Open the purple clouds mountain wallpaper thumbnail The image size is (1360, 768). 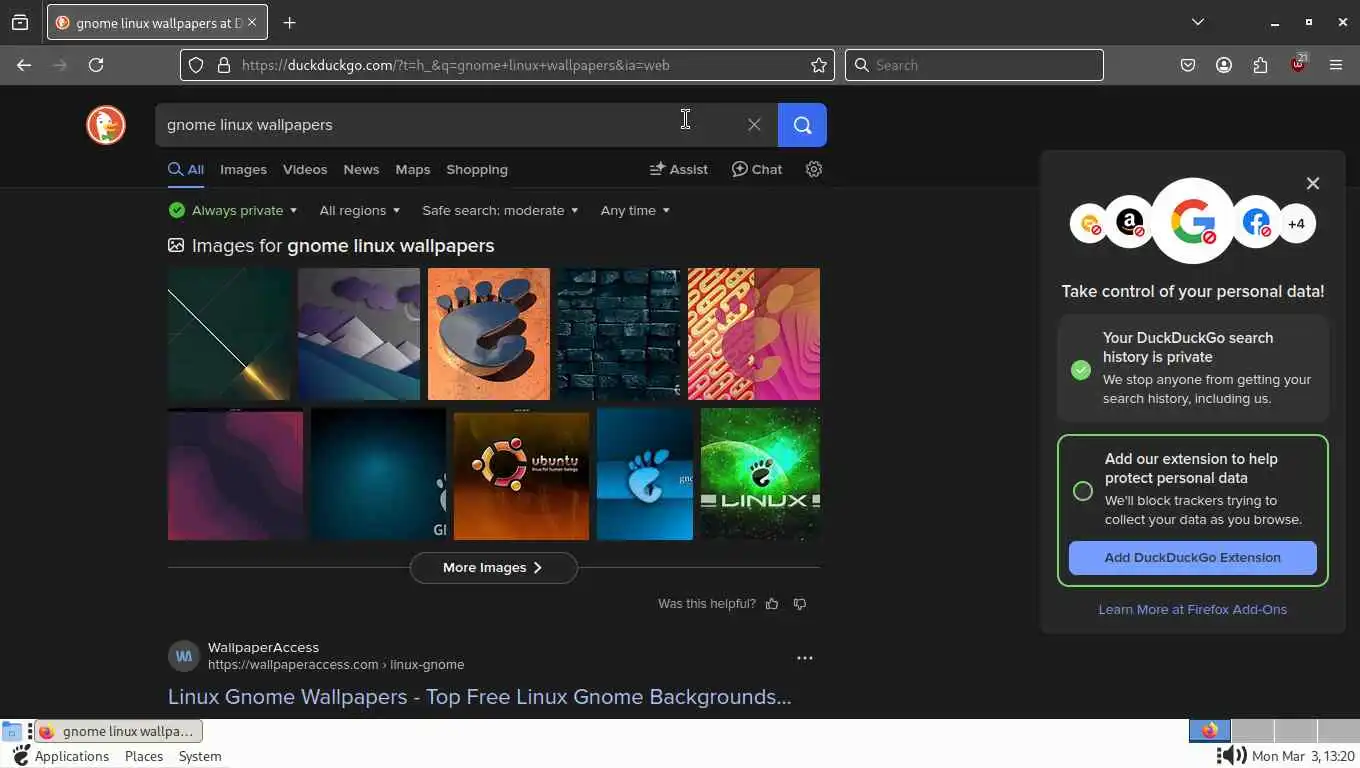(359, 334)
